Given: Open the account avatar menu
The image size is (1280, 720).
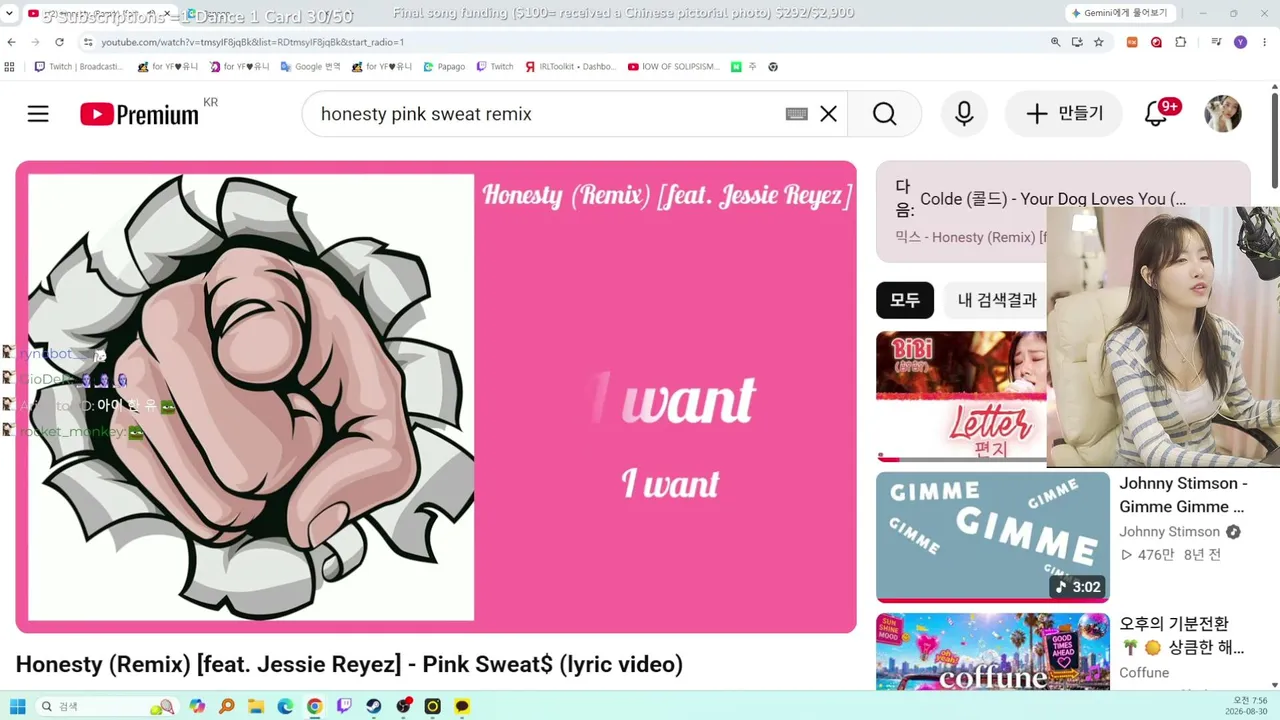Looking at the screenshot, I should click(x=1223, y=114).
